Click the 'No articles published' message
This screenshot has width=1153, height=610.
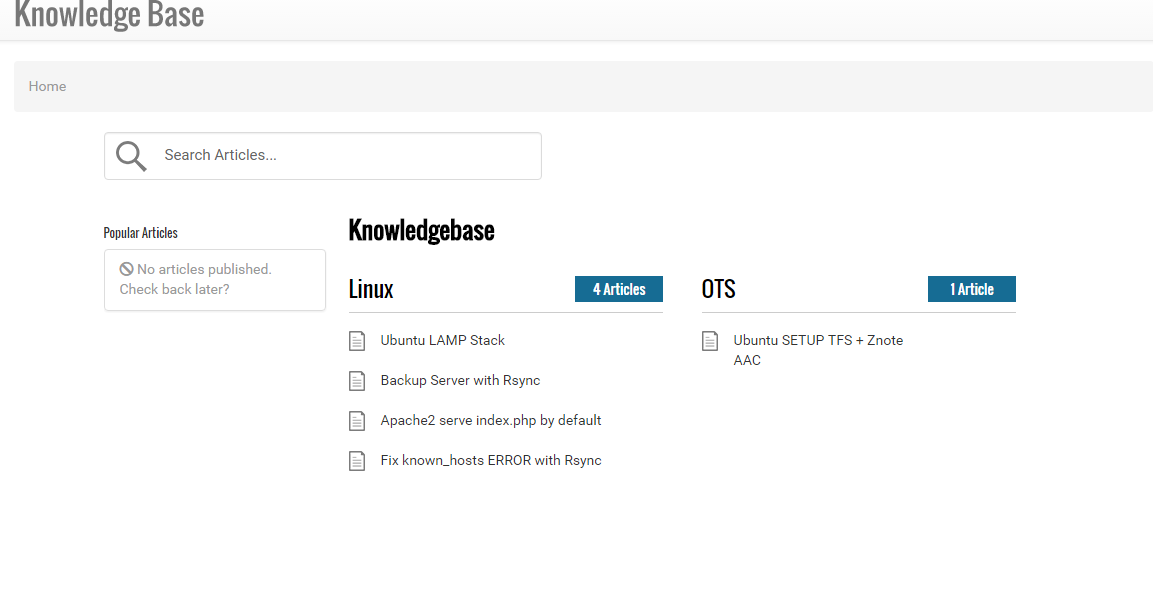[x=196, y=279]
